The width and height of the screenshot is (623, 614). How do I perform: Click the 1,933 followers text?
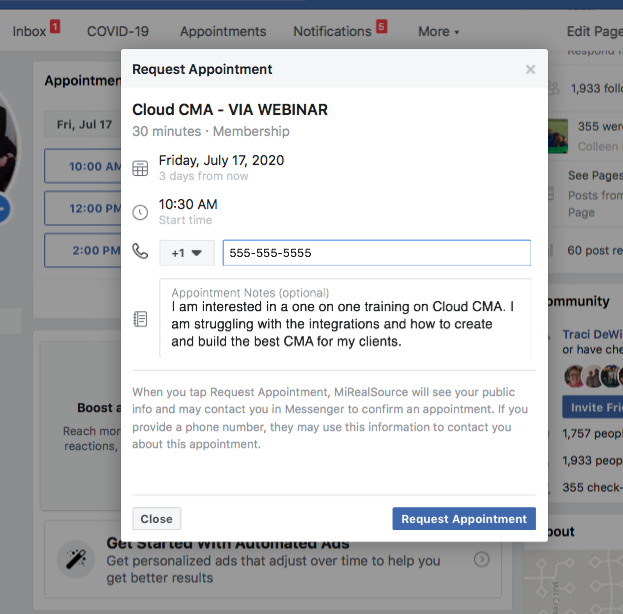(x=597, y=88)
